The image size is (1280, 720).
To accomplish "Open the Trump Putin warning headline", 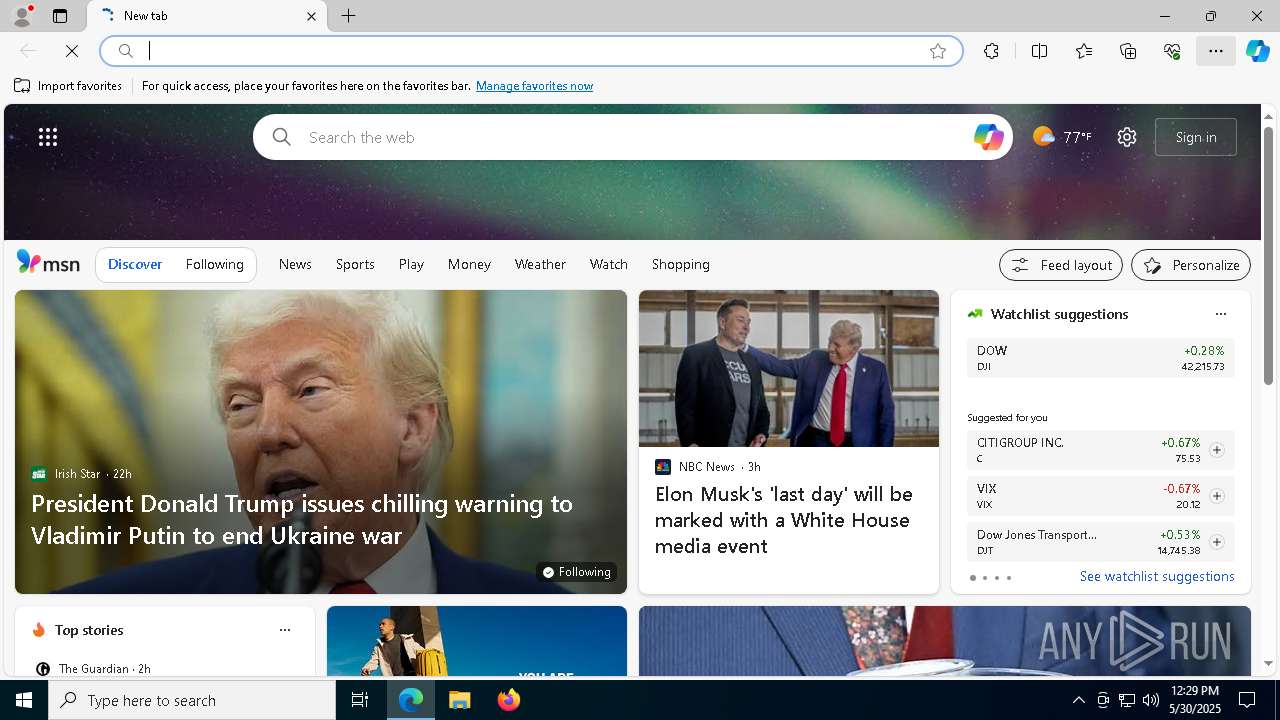I will coord(302,519).
